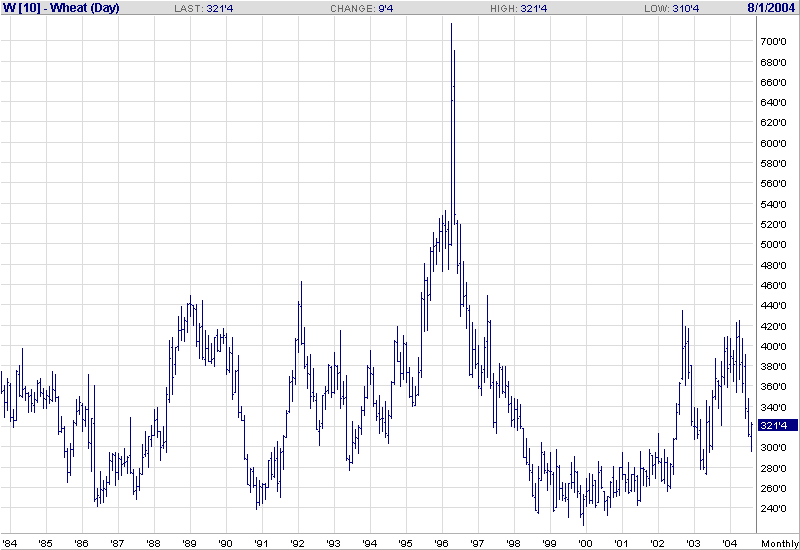
Task: Click the 480'0 price axis label
Action: (x=773, y=265)
